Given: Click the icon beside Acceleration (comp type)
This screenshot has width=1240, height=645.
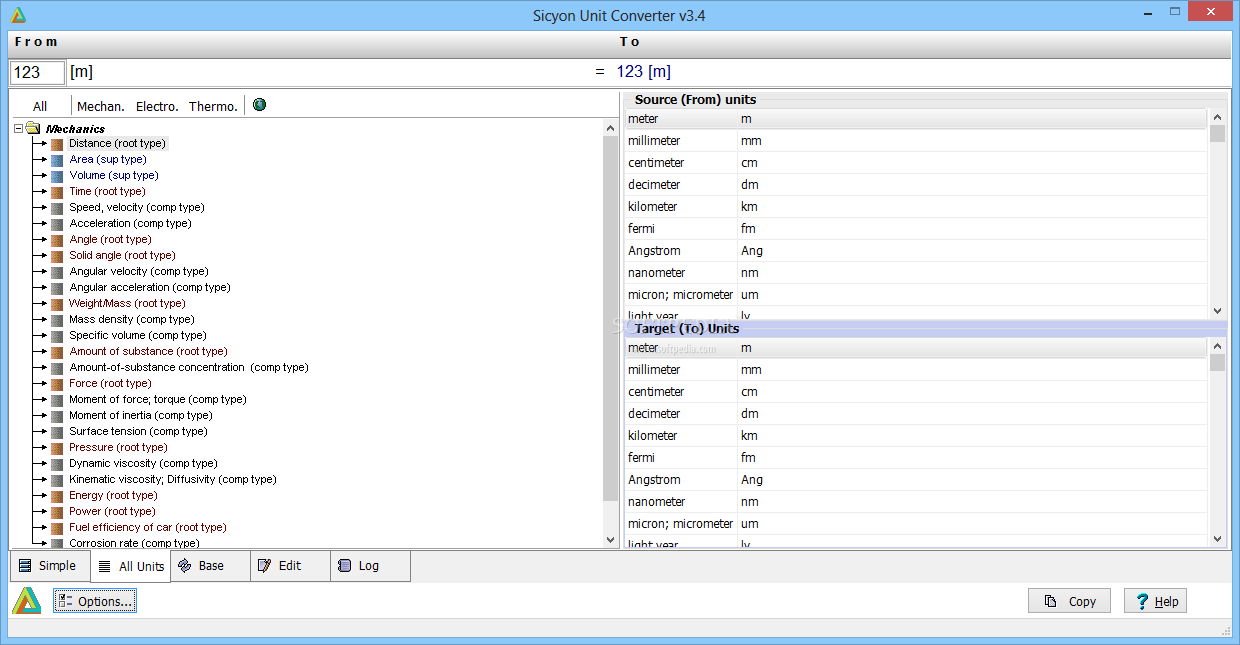Looking at the screenshot, I should [x=57, y=224].
